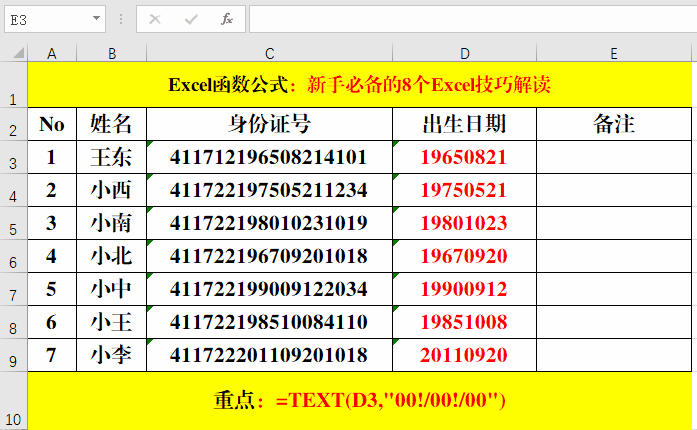Click the yellow TEXT formula note cell
This screenshot has width=697, height=430.
(x=360, y=400)
